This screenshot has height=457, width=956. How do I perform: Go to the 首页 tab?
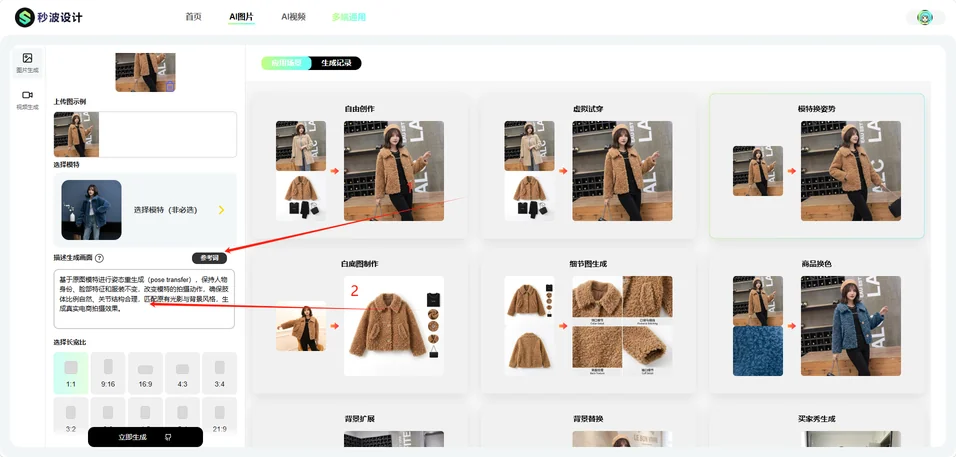193,17
